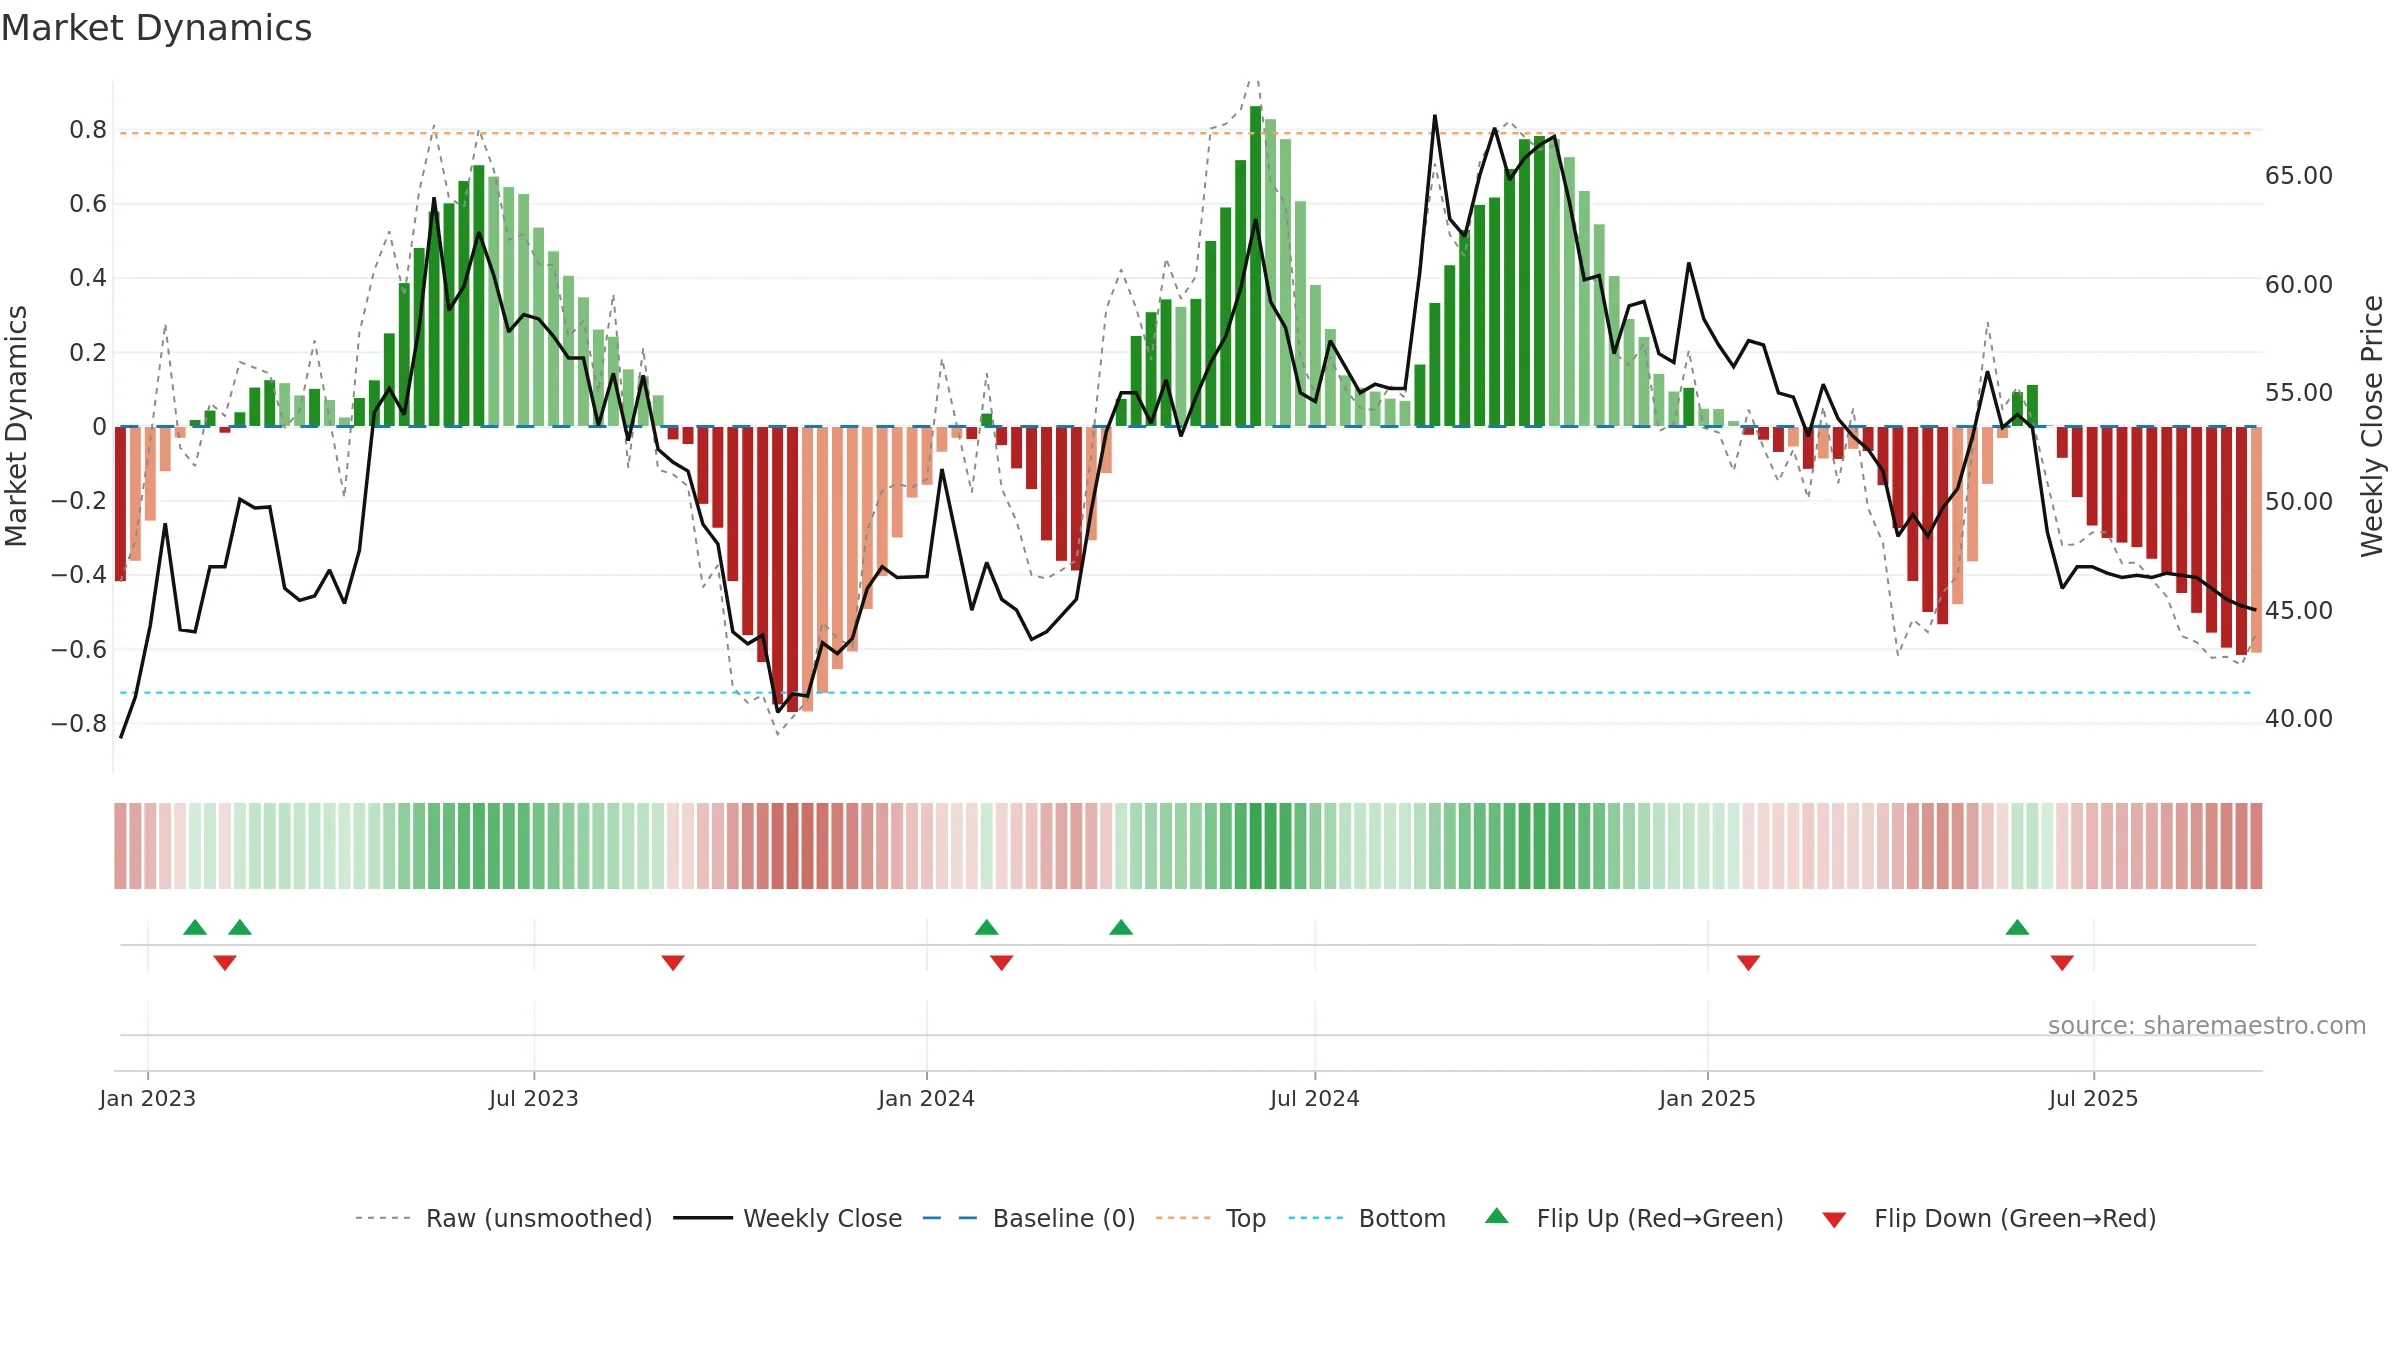Click the Jan 2024 x-axis label
The height and width of the screenshot is (1350, 2400).
click(x=926, y=1098)
